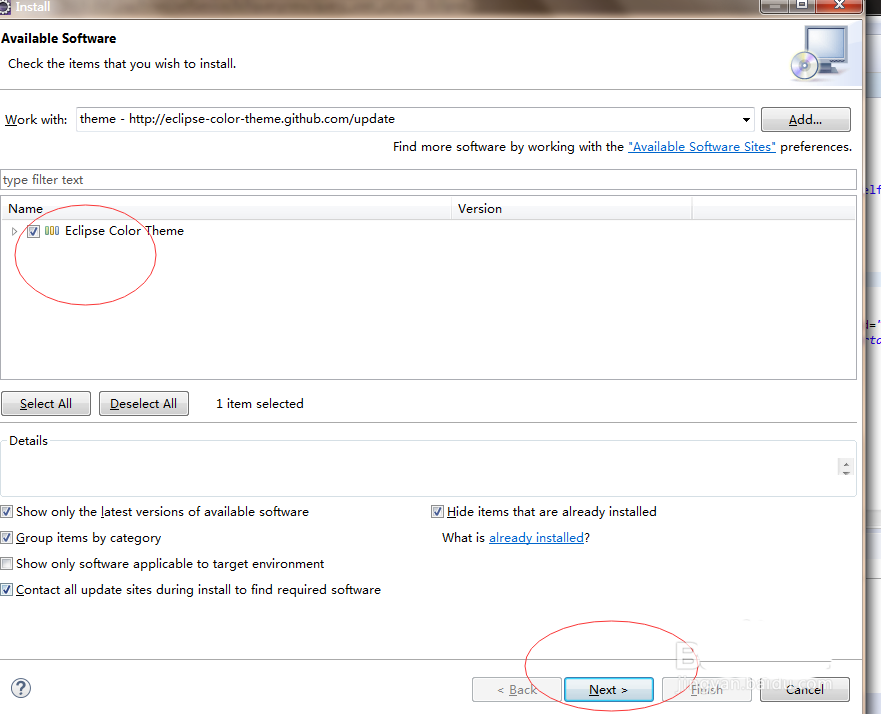881x714 pixels.
Task: Click the Deselect All button
Action: click(143, 404)
